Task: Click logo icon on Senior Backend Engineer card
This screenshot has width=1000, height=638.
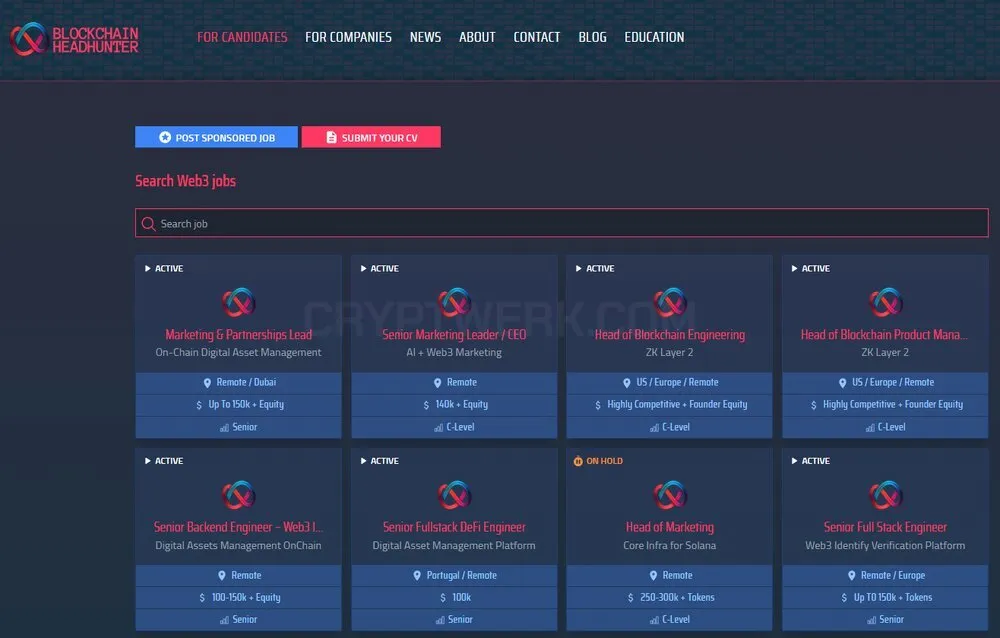Action: click(x=239, y=495)
